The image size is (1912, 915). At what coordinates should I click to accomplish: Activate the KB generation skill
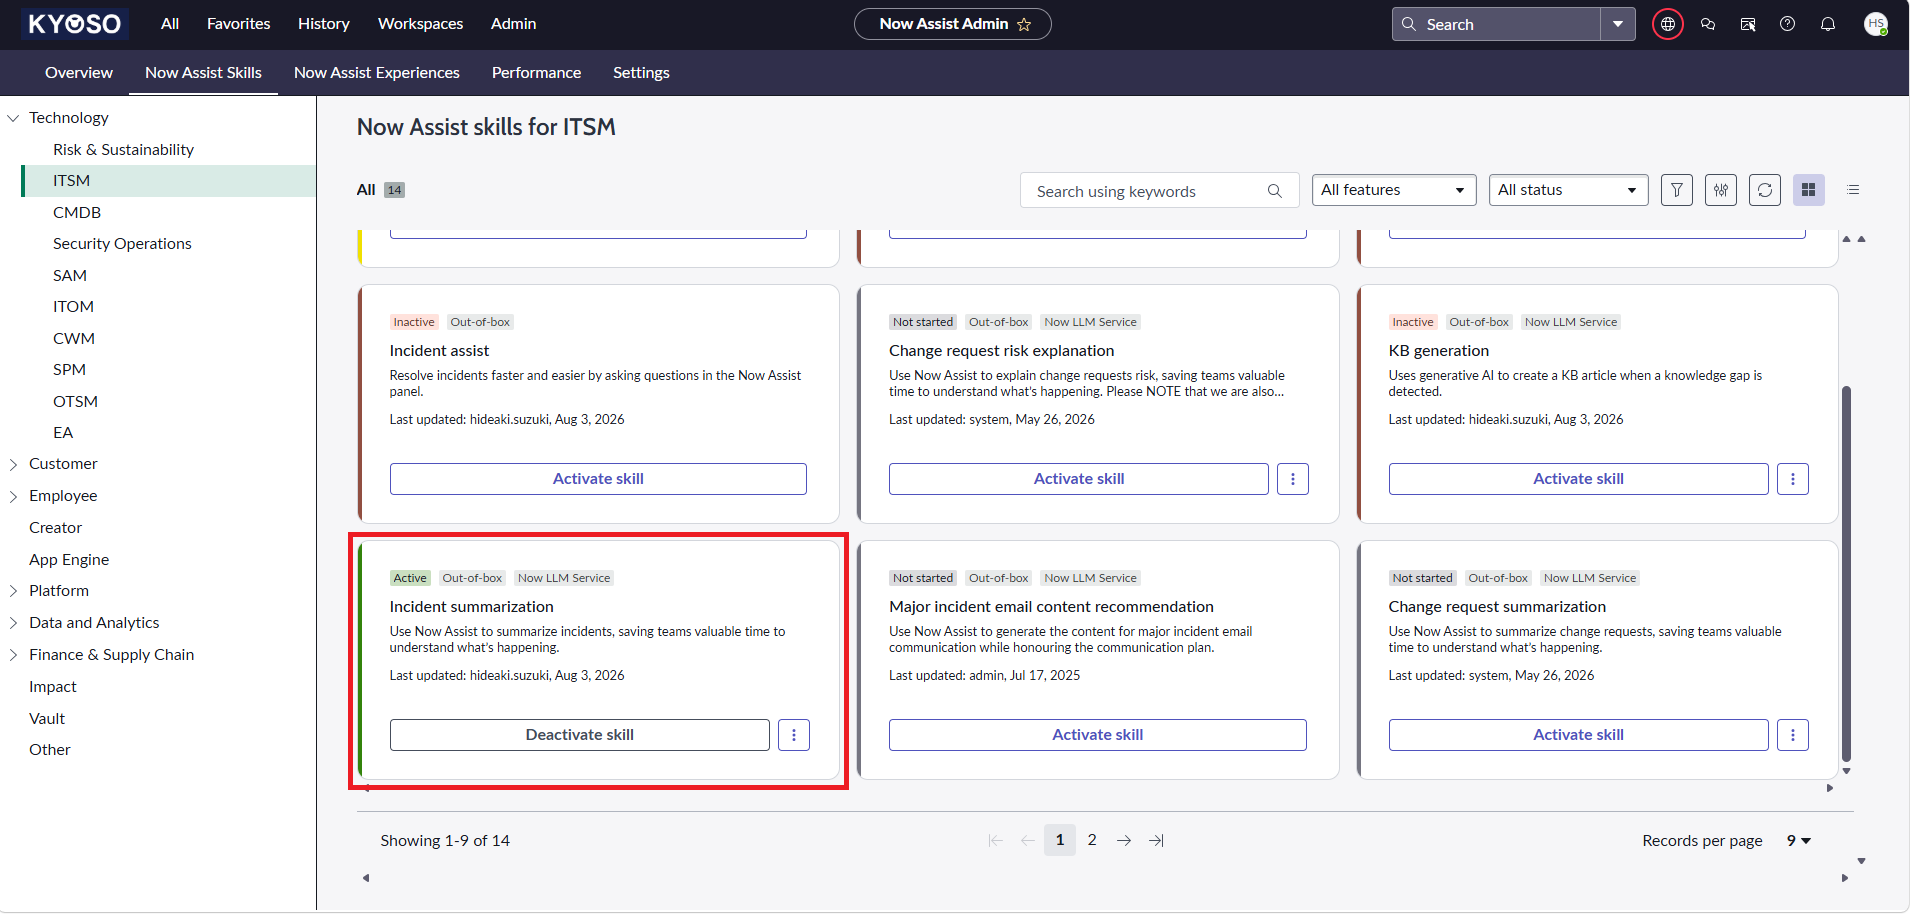coord(1578,479)
